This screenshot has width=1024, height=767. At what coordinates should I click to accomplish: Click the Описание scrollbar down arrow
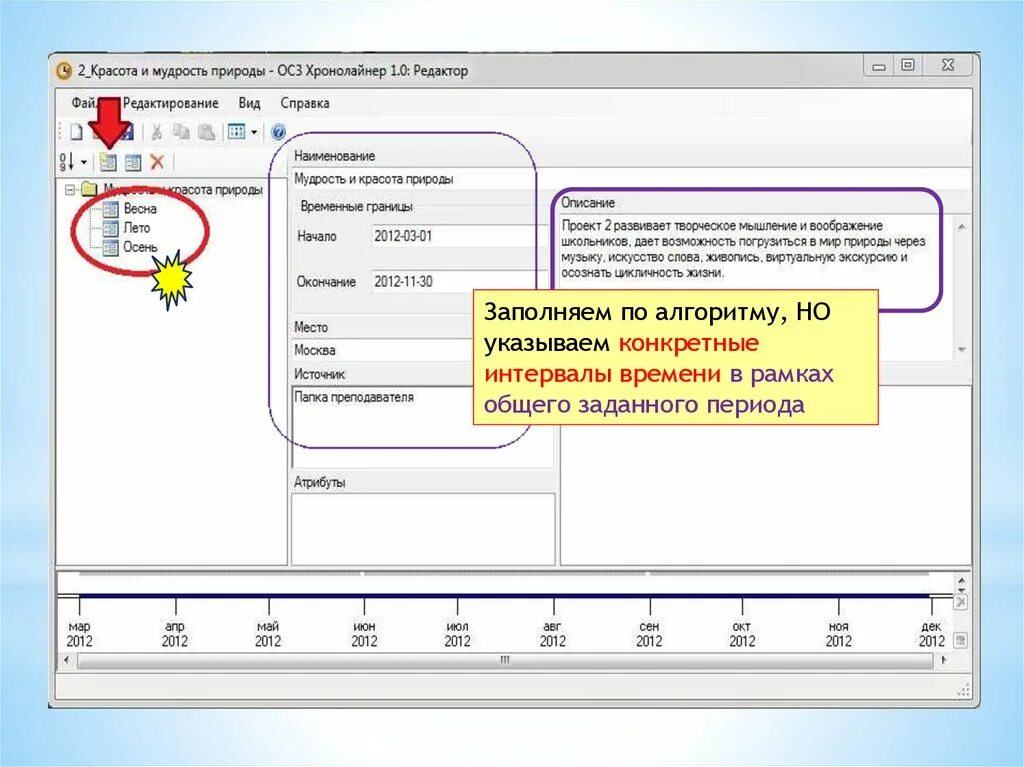961,350
